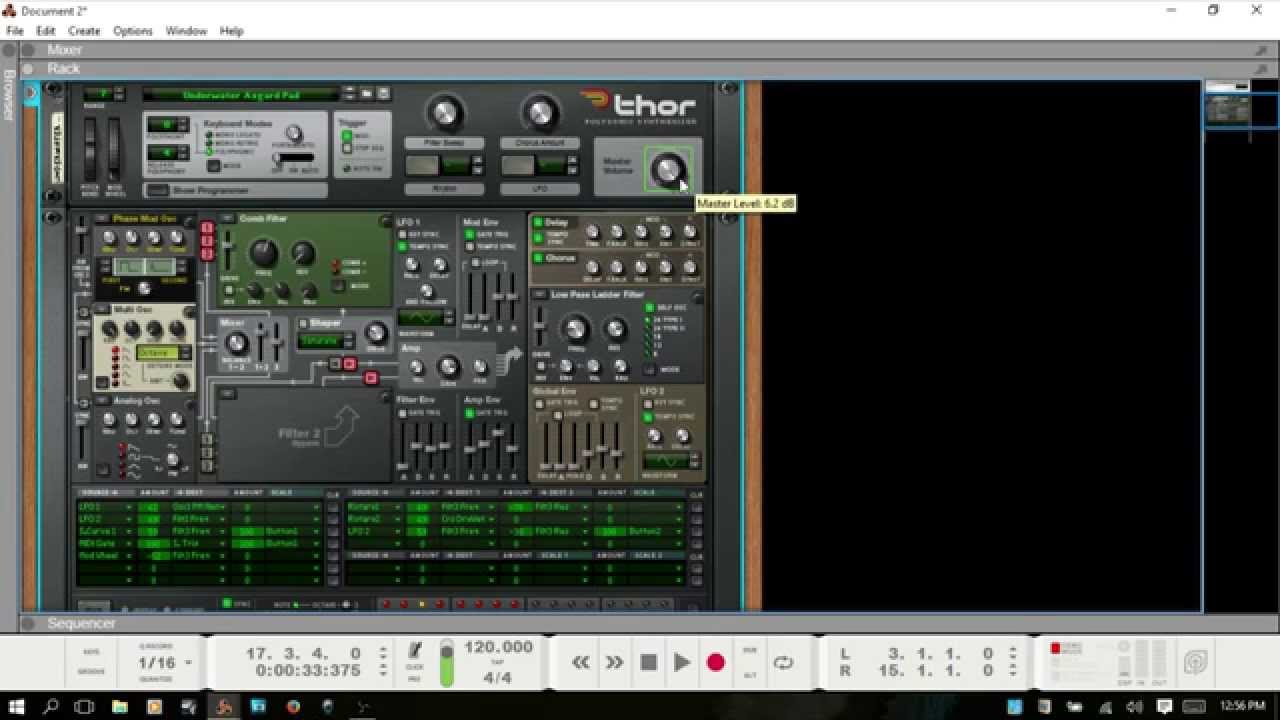Toggle LFO 1 Key Sync
Viewport: 1280px width, 720px height.
pyautogui.click(x=402, y=235)
